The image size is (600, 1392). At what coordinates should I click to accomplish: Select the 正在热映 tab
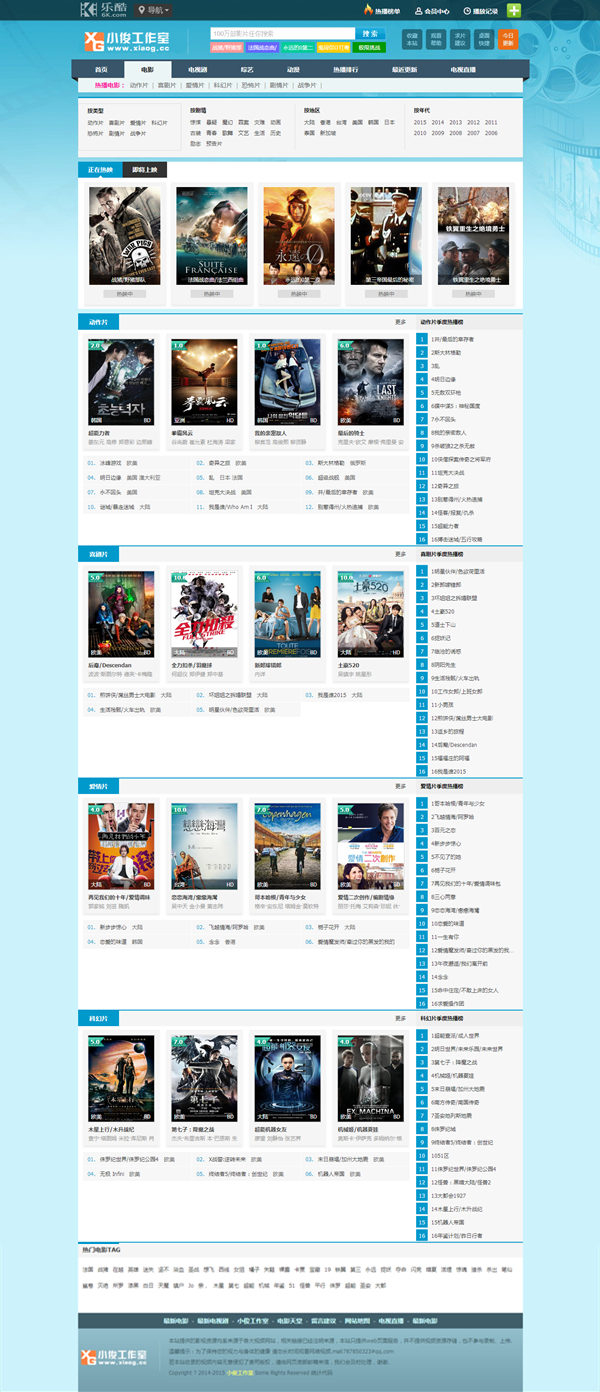point(101,169)
